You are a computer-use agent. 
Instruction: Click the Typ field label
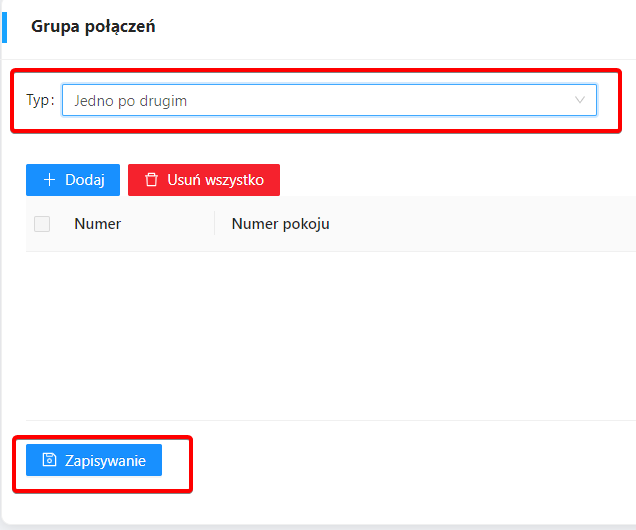(40, 100)
